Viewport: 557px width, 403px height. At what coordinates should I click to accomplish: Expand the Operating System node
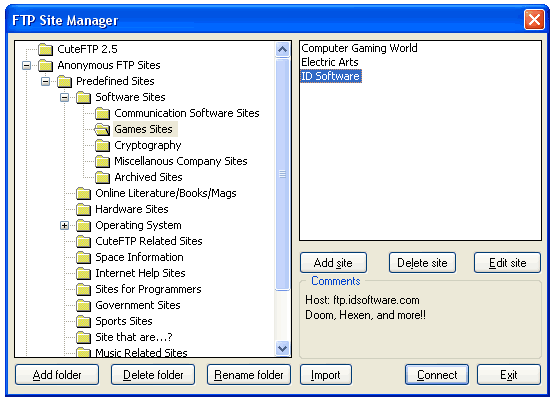tap(64, 225)
